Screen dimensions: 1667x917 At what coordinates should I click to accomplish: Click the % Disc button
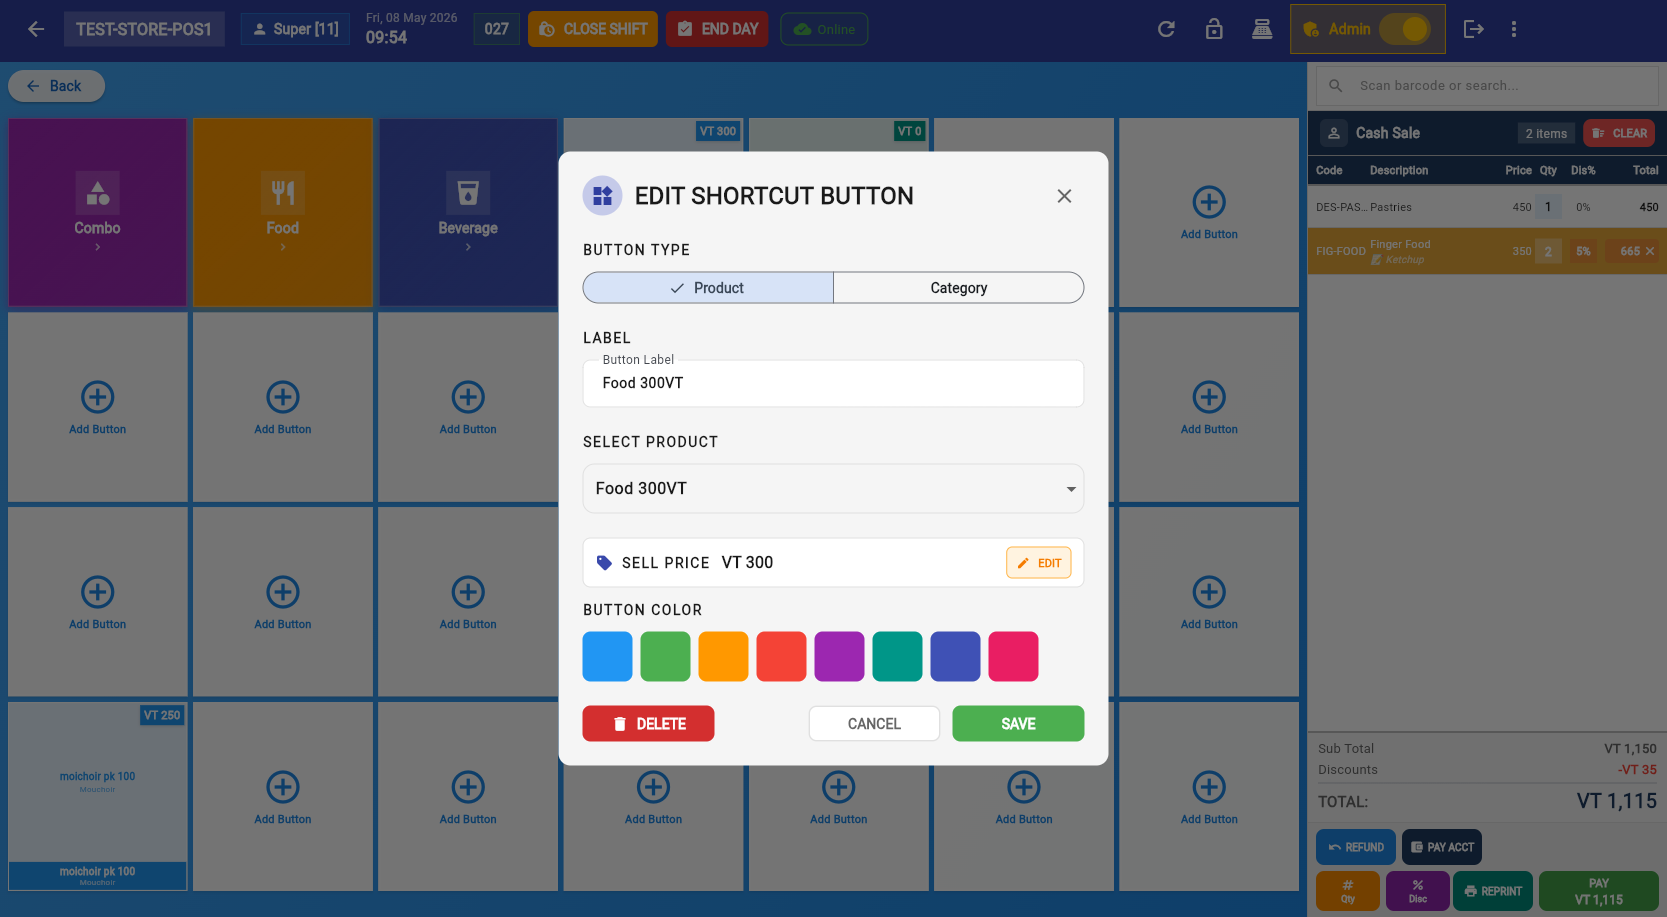[1418, 891]
